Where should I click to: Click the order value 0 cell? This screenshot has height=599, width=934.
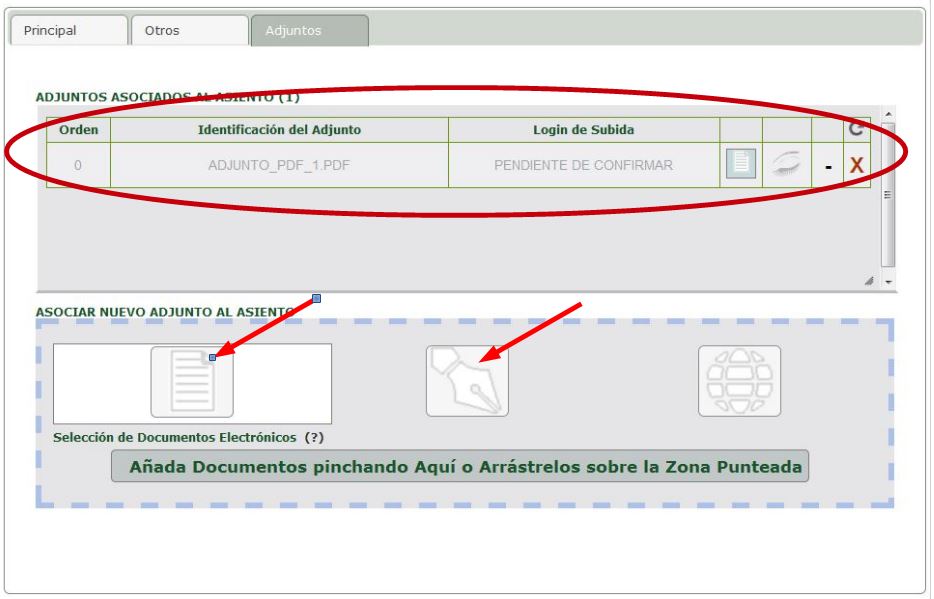79,165
